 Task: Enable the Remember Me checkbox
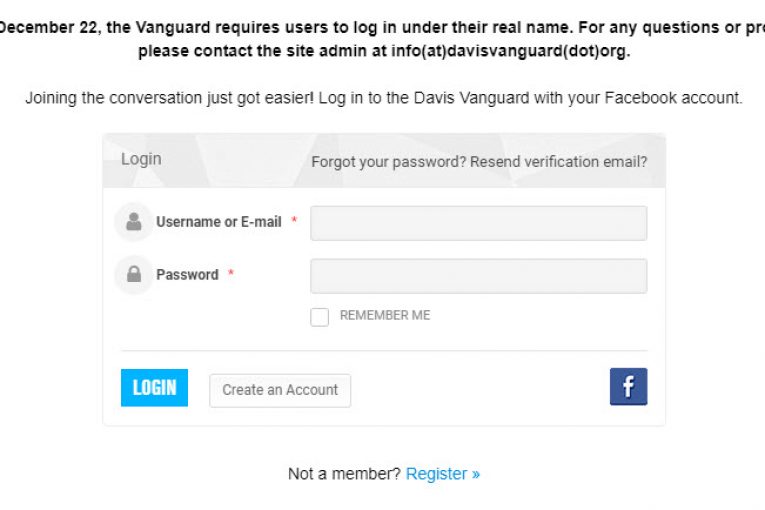point(319,317)
